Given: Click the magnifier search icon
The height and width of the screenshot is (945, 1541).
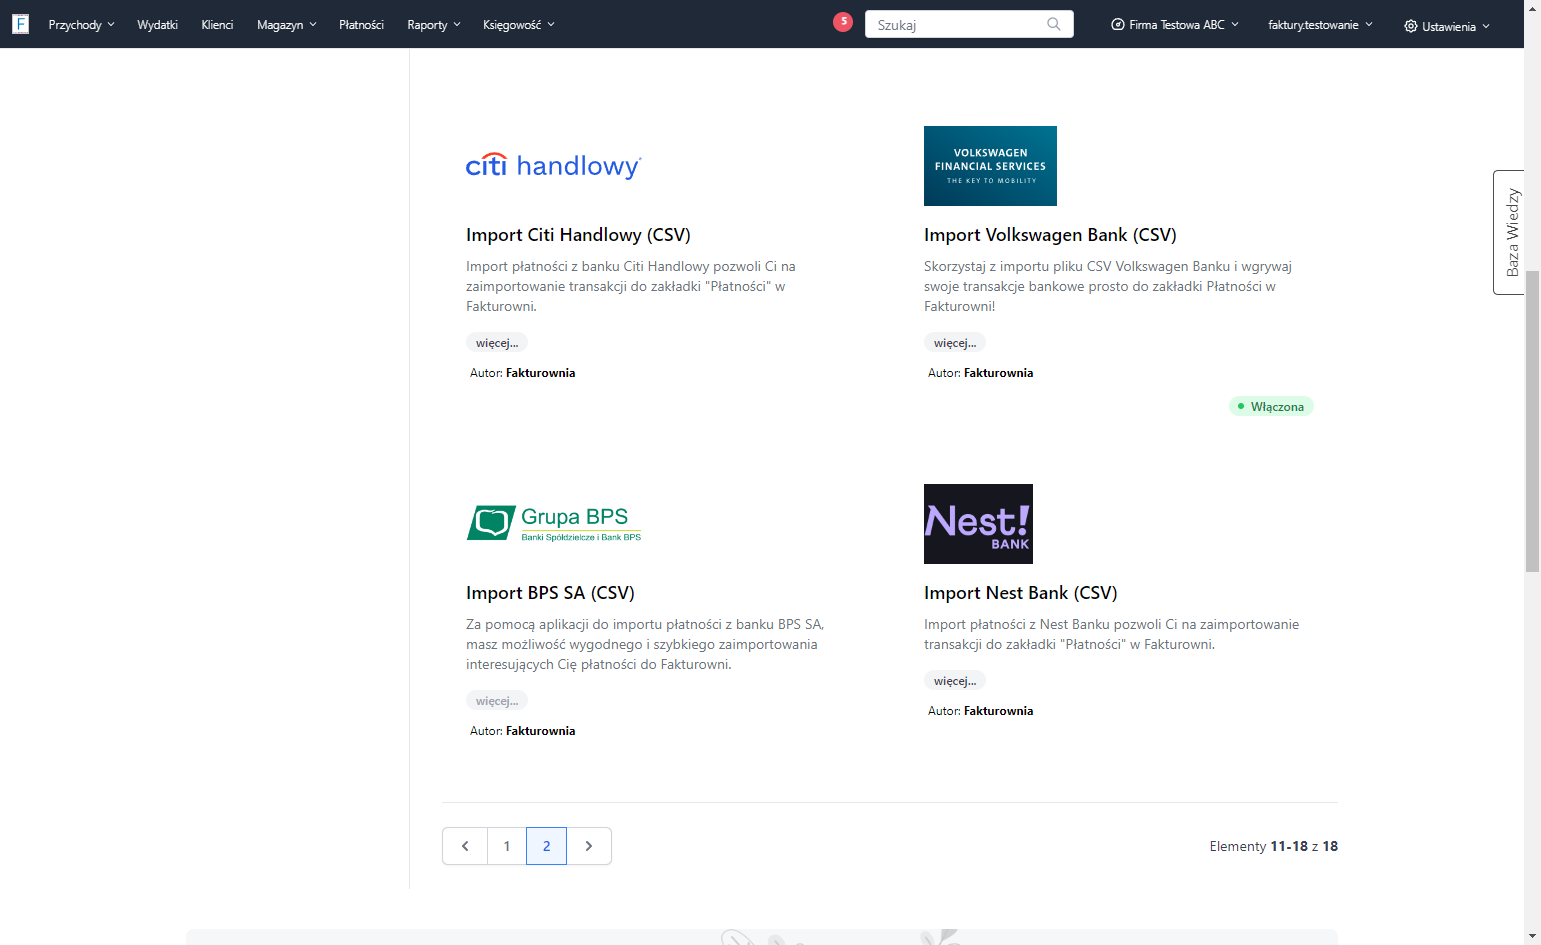Looking at the screenshot, I should (1054, 24).
